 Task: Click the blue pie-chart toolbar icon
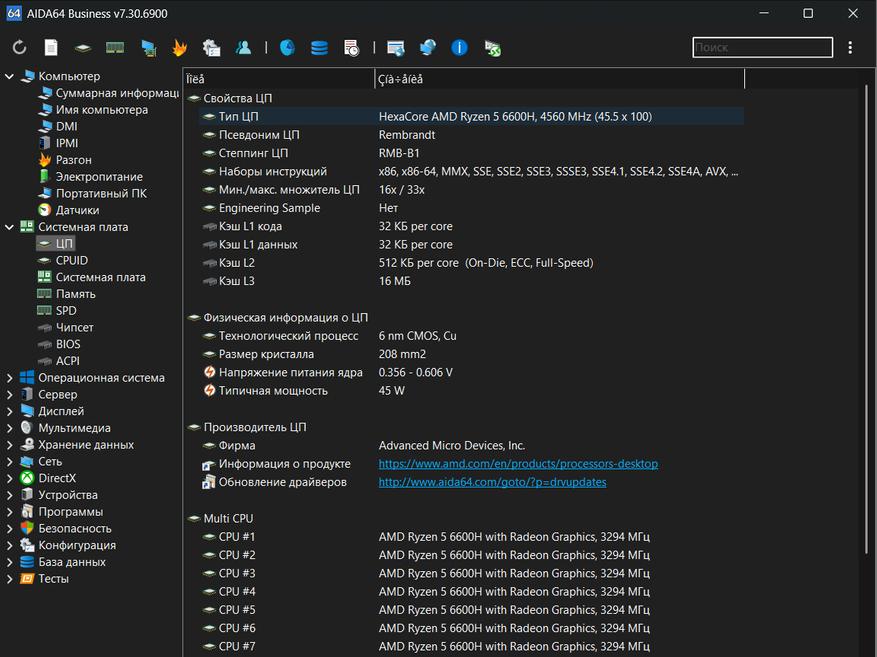[x=287, y=48]
